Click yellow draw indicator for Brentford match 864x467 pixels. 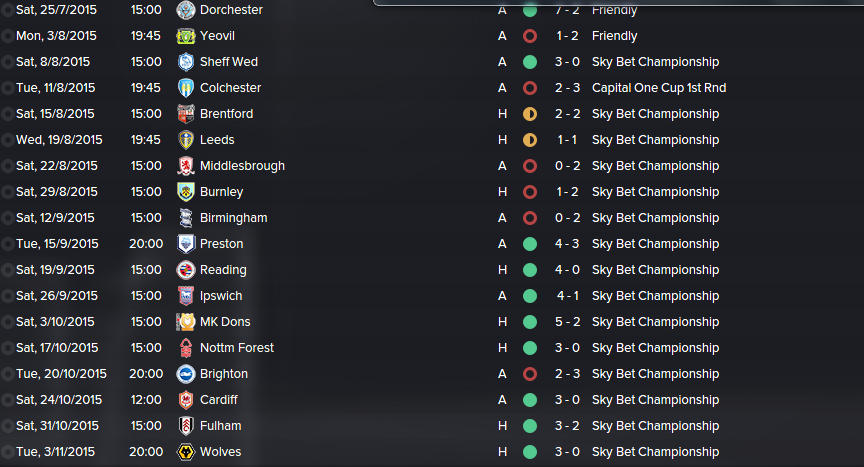(x=530, y=114)
